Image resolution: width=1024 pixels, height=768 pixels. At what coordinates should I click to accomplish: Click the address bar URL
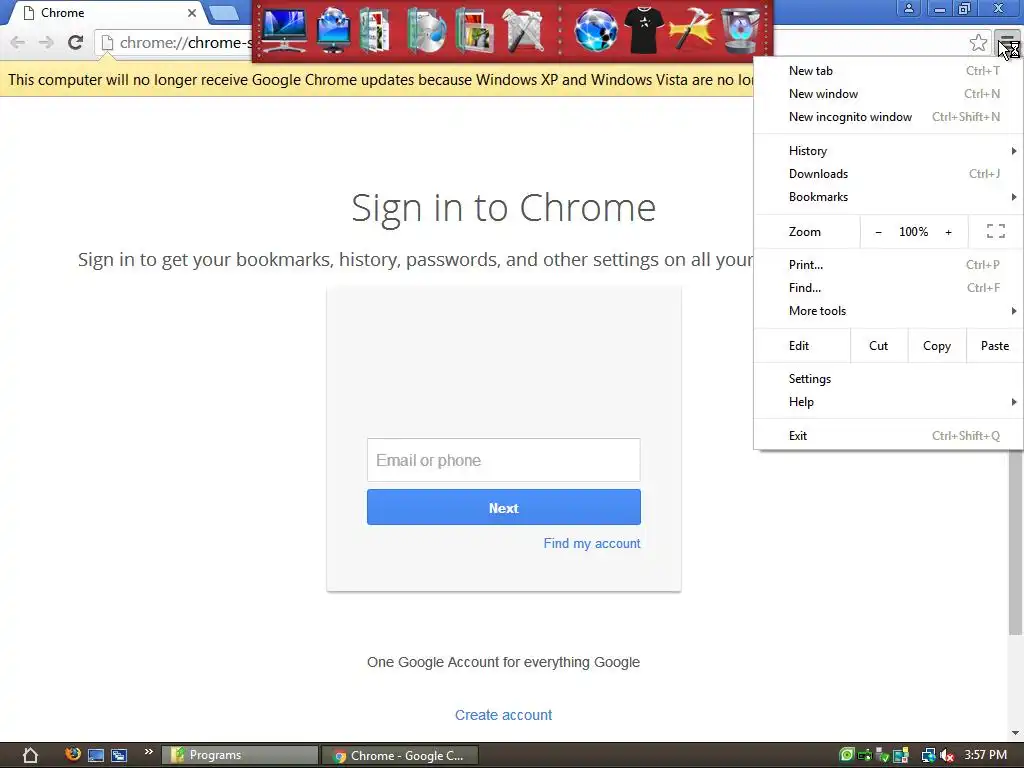click(x=186, y=43)
